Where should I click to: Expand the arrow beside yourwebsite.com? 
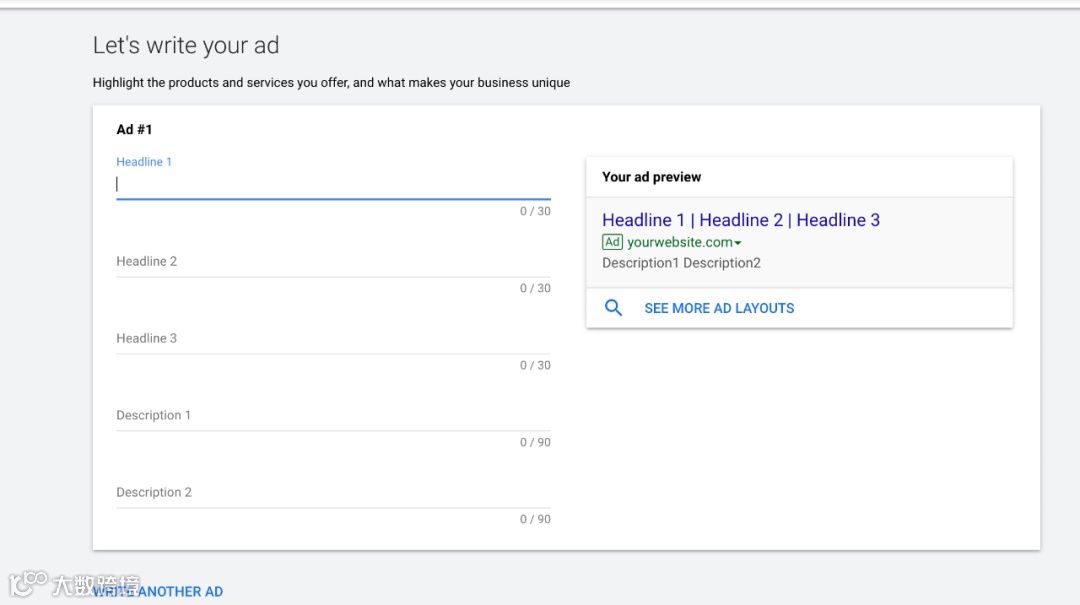coord(738,243)
